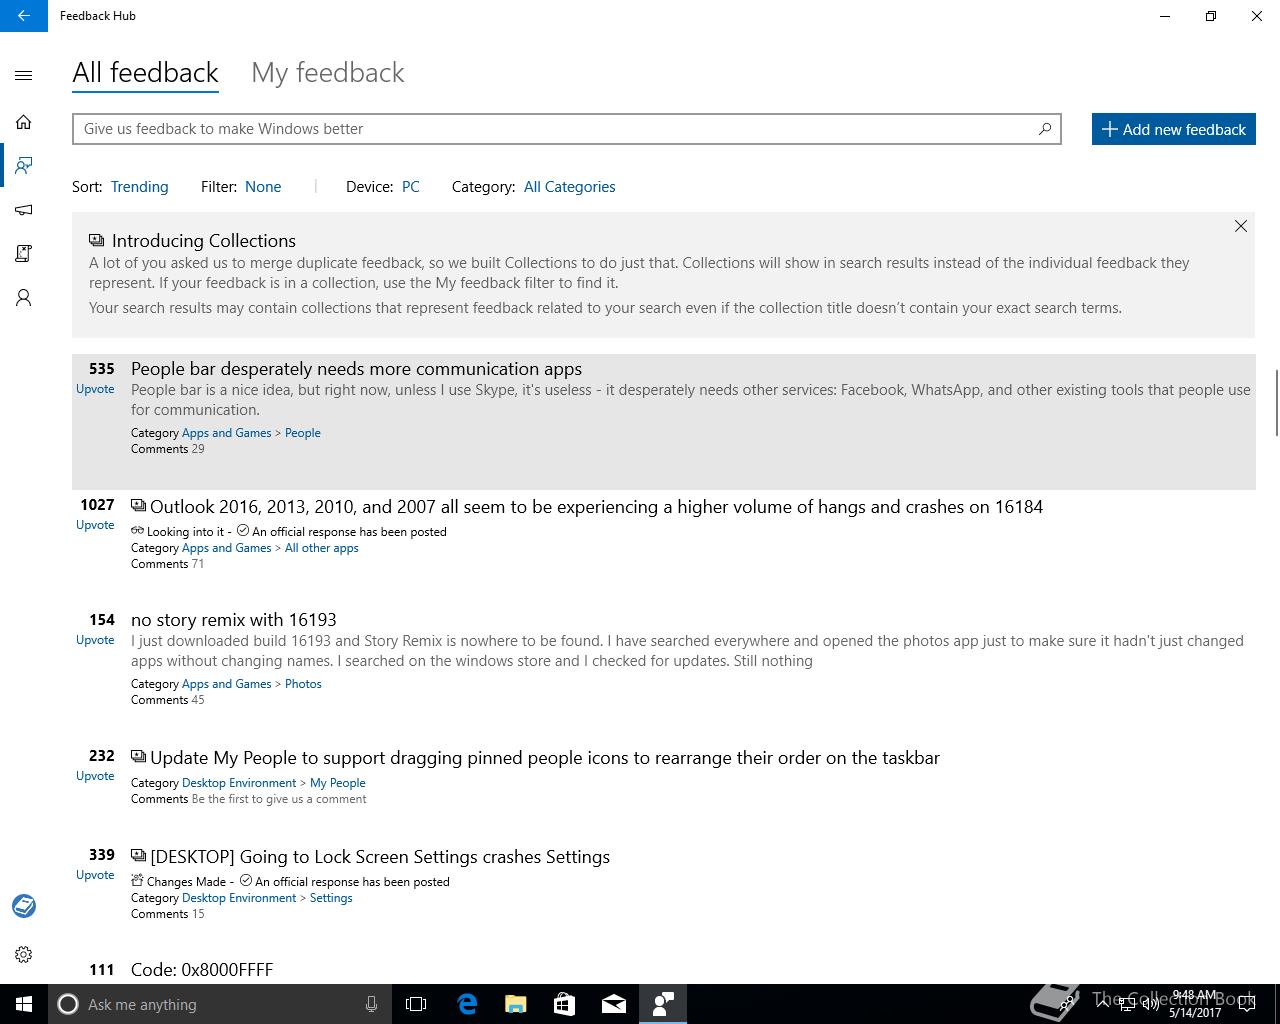Click collection icon beside Lock Screen Settings feedback
Viewport: 1280px width, 1024px height.
[x=138, y=856]
